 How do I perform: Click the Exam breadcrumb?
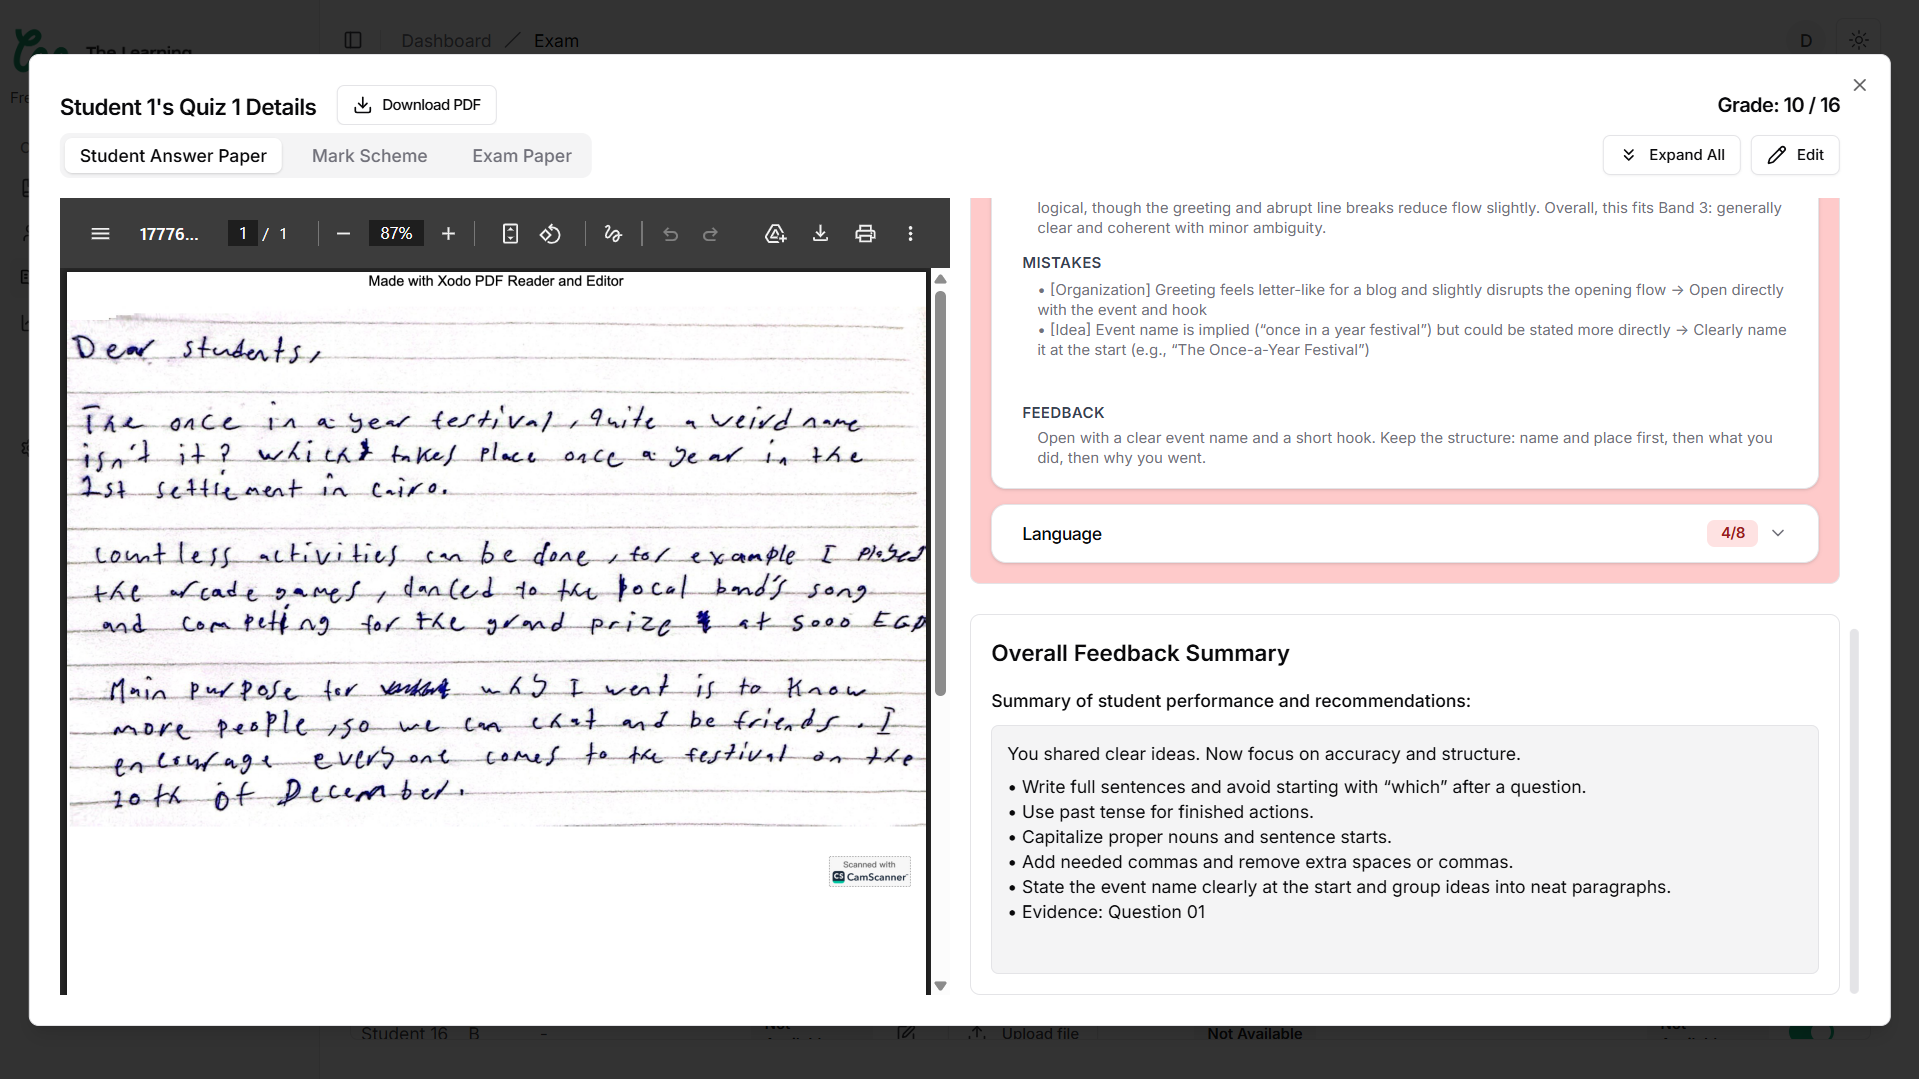point(556,41)
